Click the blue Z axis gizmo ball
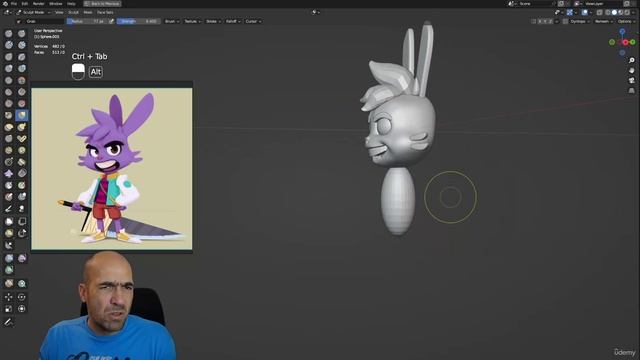Viewport: 640px width, 360px height. (622, 31)
